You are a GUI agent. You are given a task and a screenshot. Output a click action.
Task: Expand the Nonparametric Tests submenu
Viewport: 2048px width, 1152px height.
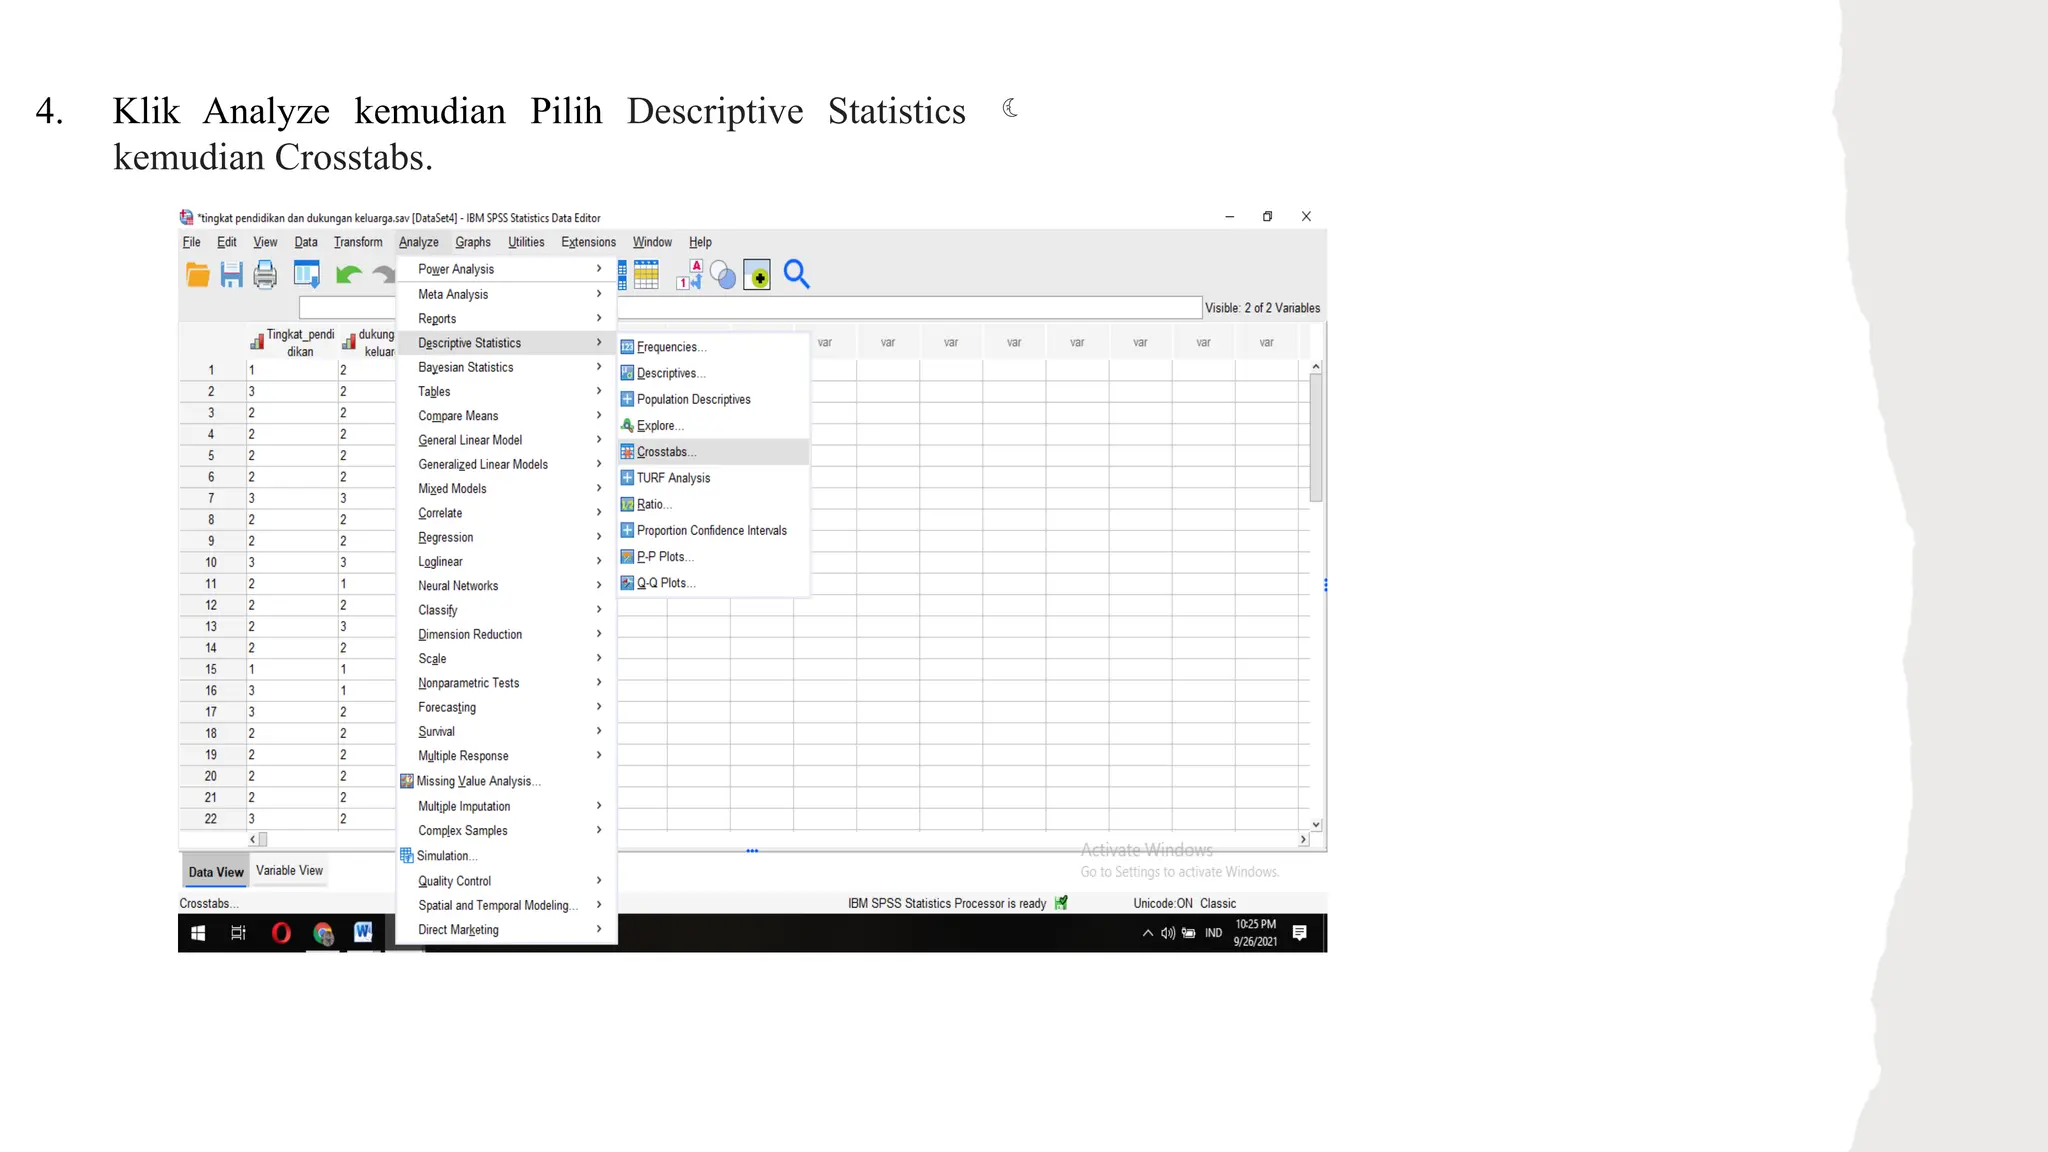pos(468,683)
